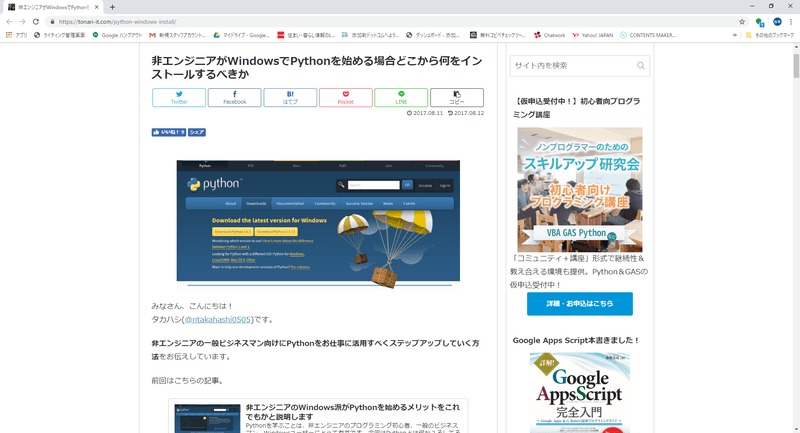Open CONTENTS MAKER bookmark
Viewport: 800px width, 433px height.
(x=648, y=35)
